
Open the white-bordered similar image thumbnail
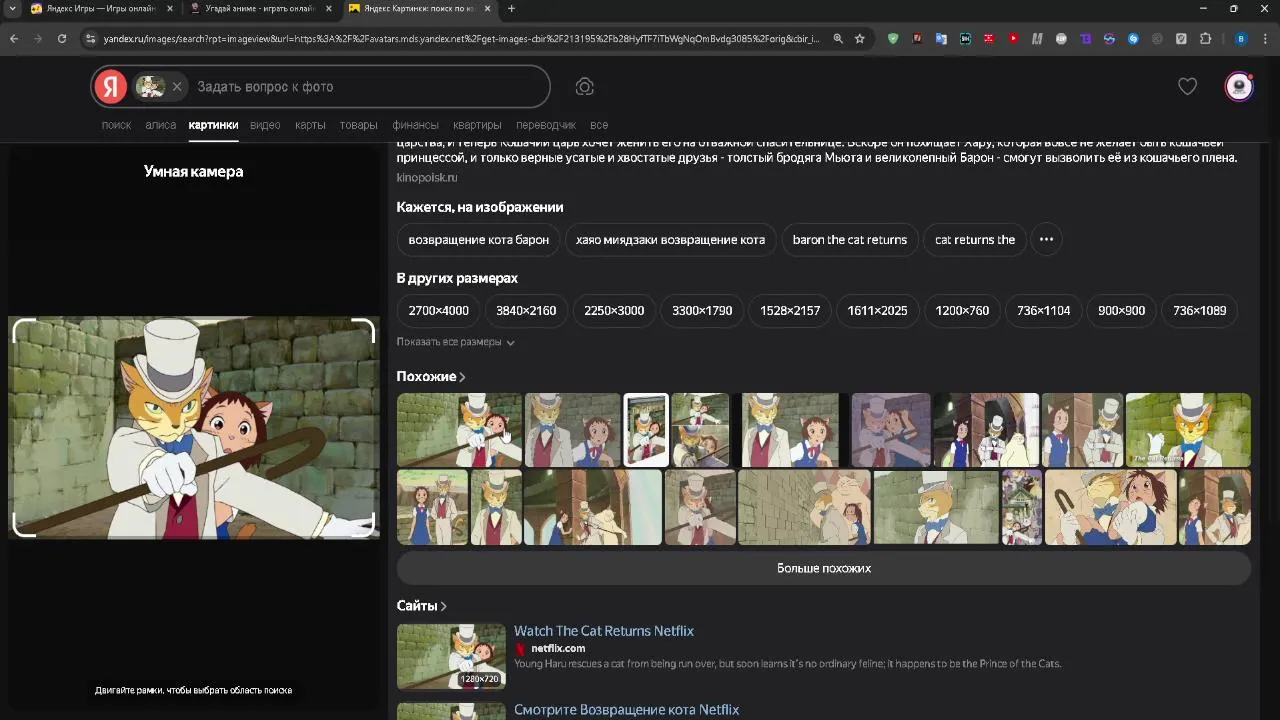point(646,430)
